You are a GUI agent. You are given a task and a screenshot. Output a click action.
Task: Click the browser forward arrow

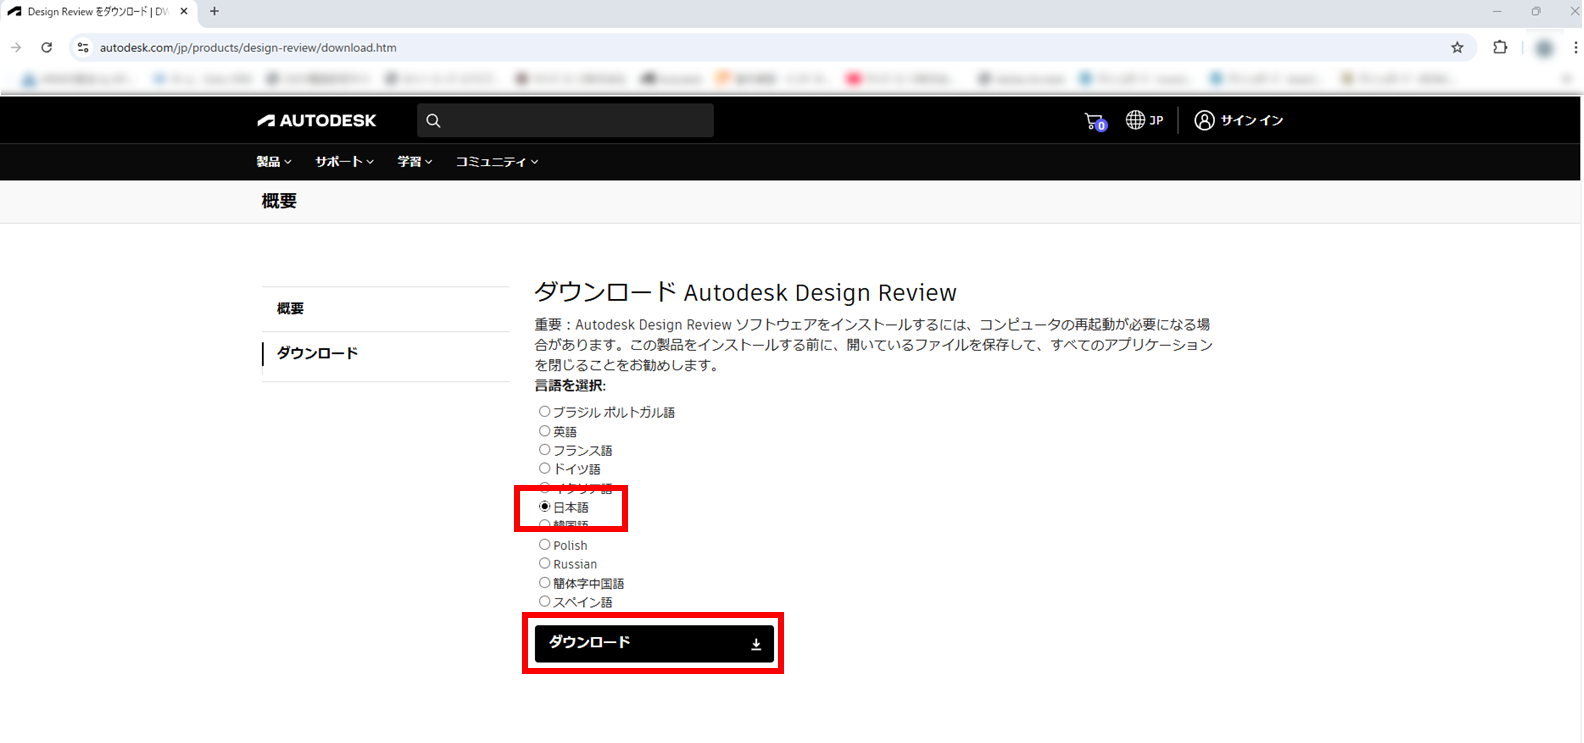tap(16, 47)
